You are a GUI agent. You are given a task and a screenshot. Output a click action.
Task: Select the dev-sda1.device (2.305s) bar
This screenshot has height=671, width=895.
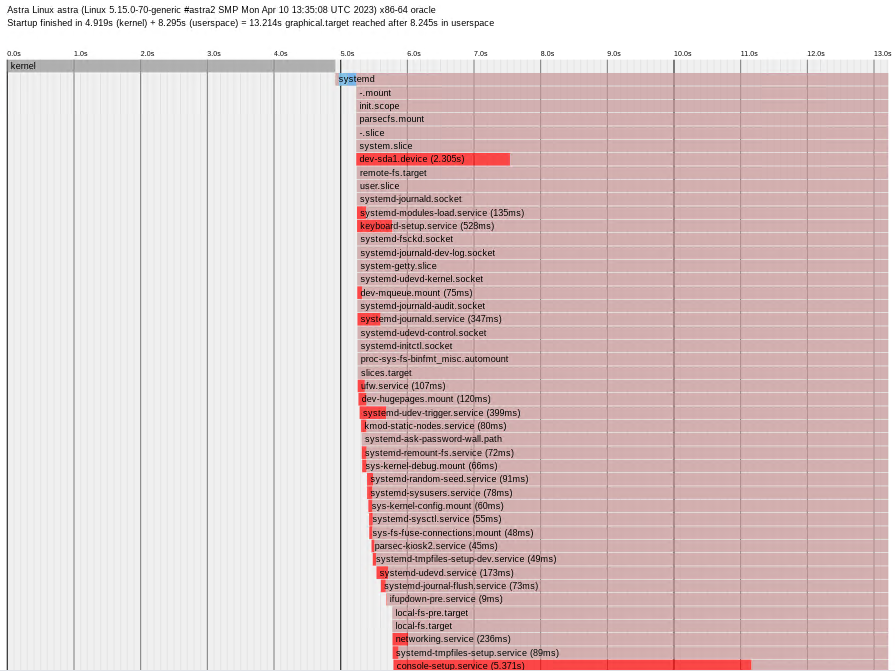(x=433, y=159)
